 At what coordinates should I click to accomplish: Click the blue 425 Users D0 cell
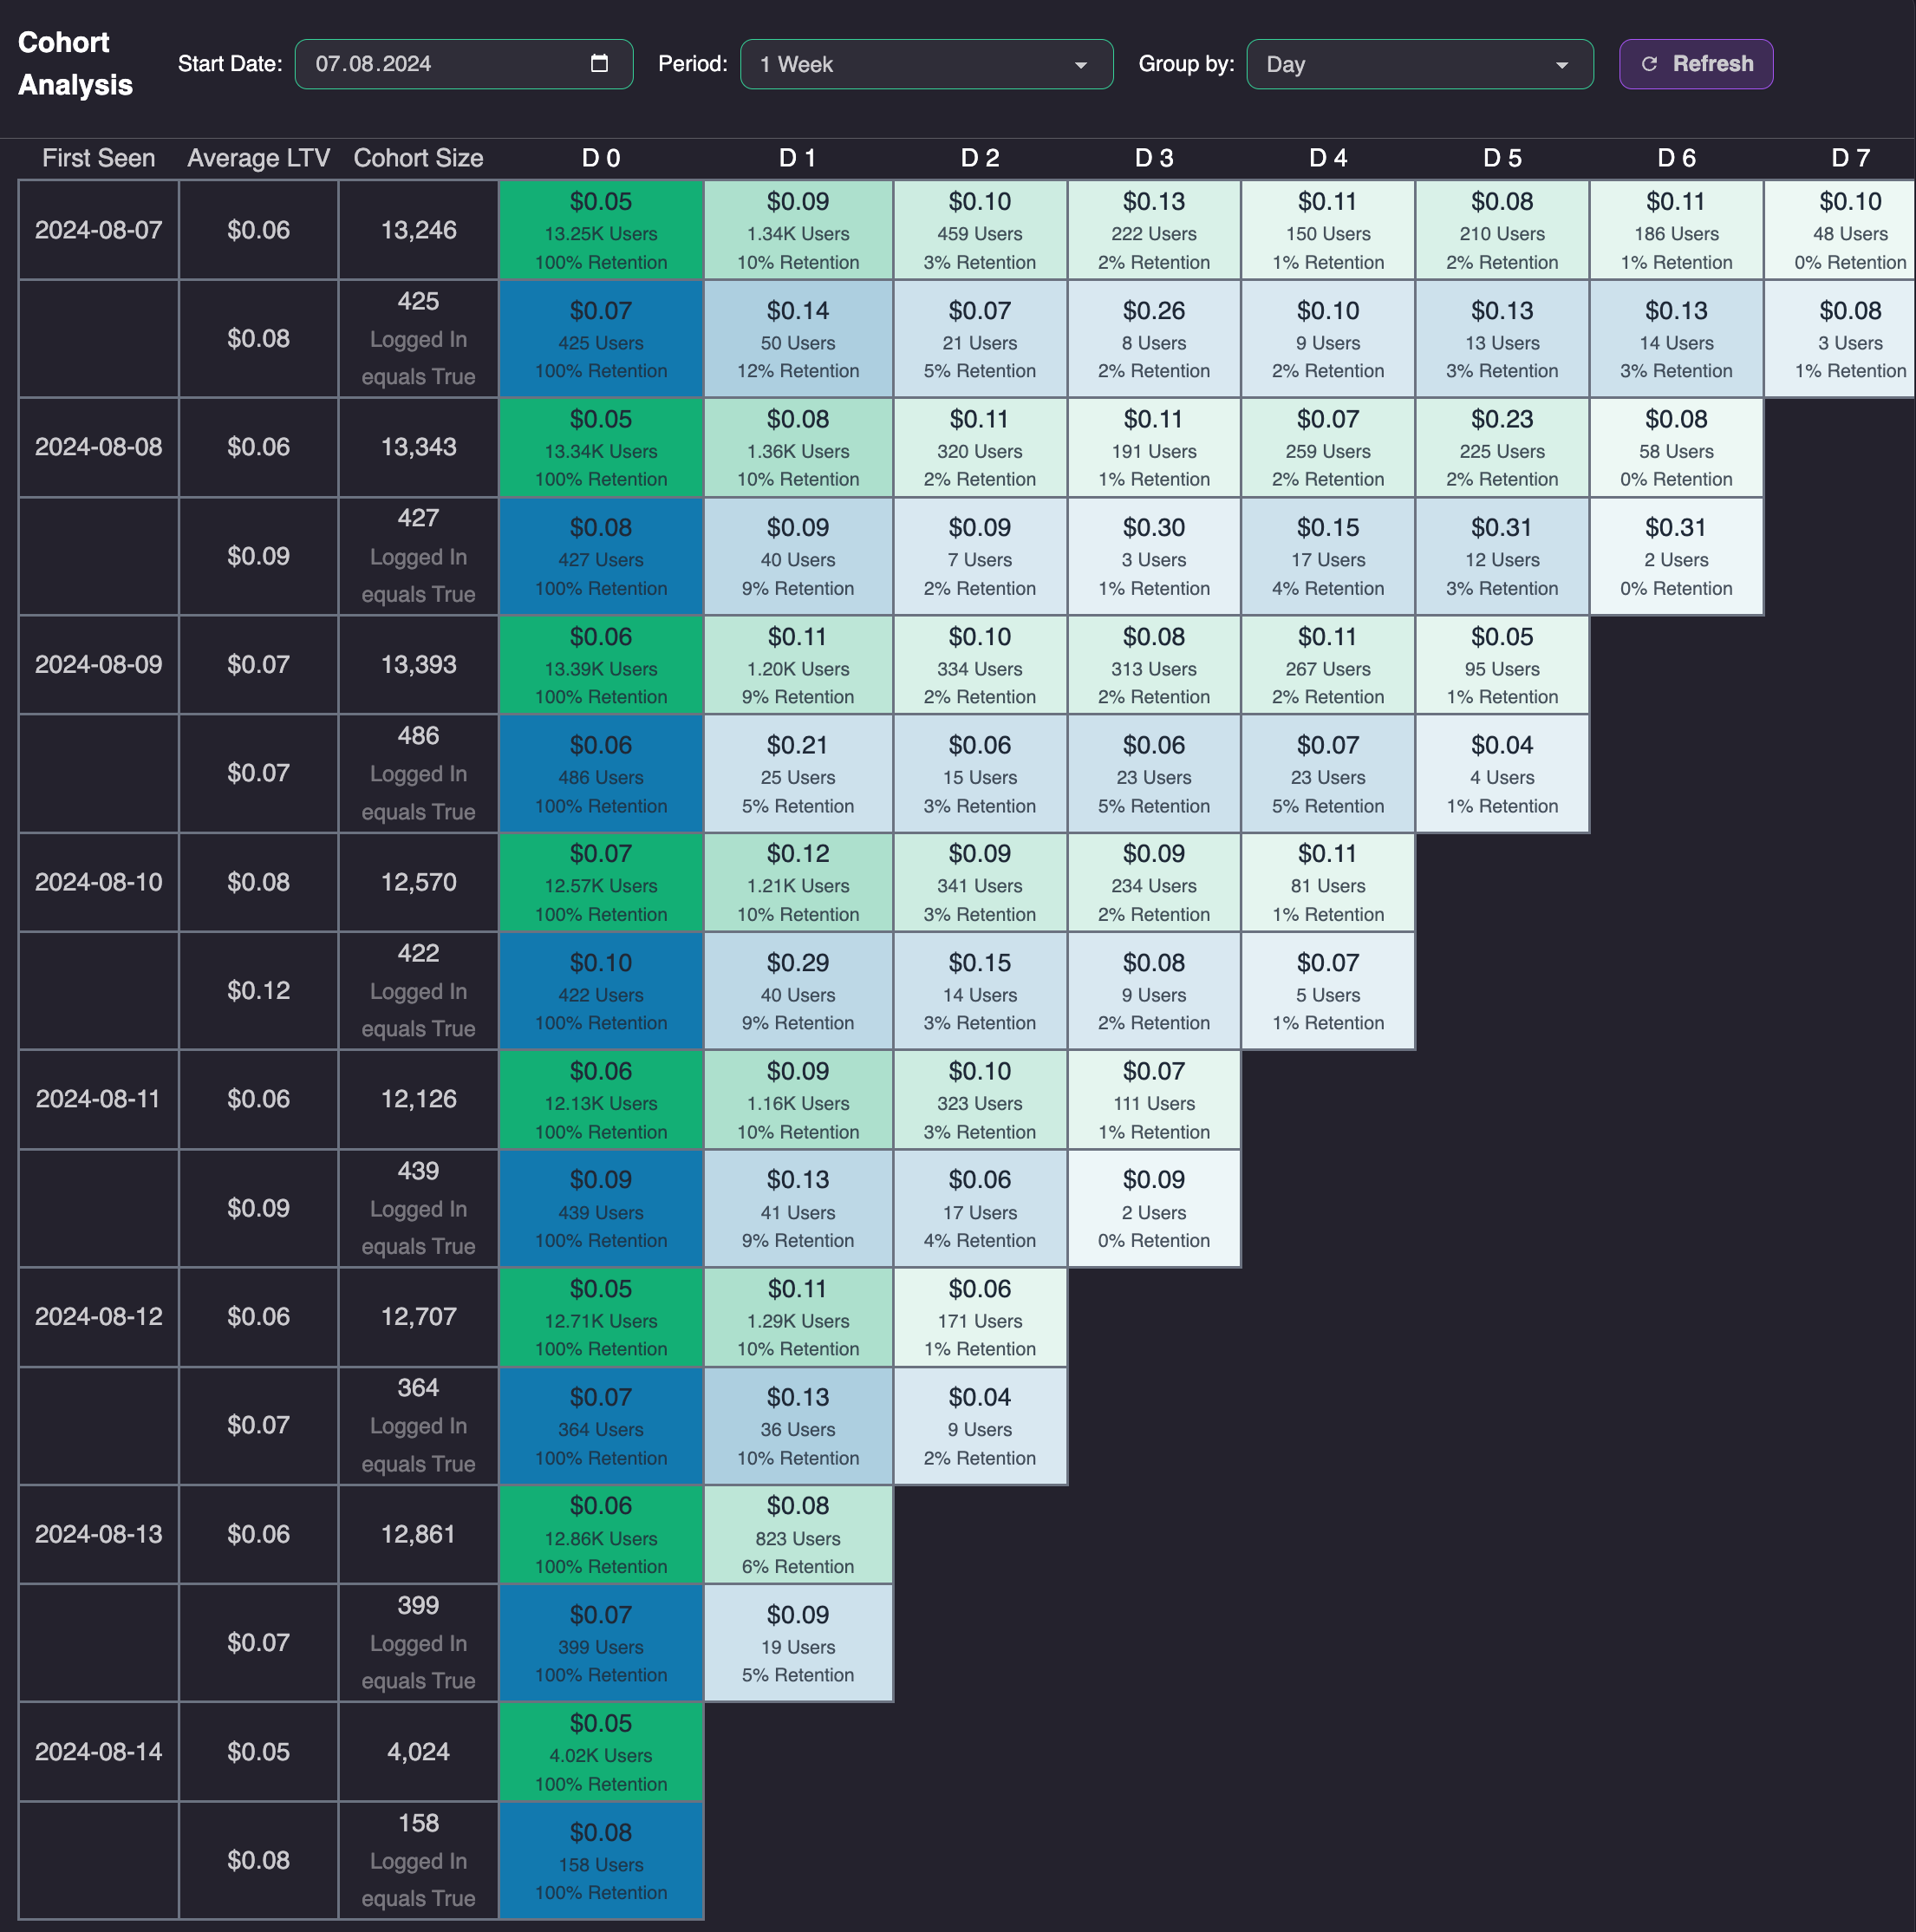[x=601, y=339]
